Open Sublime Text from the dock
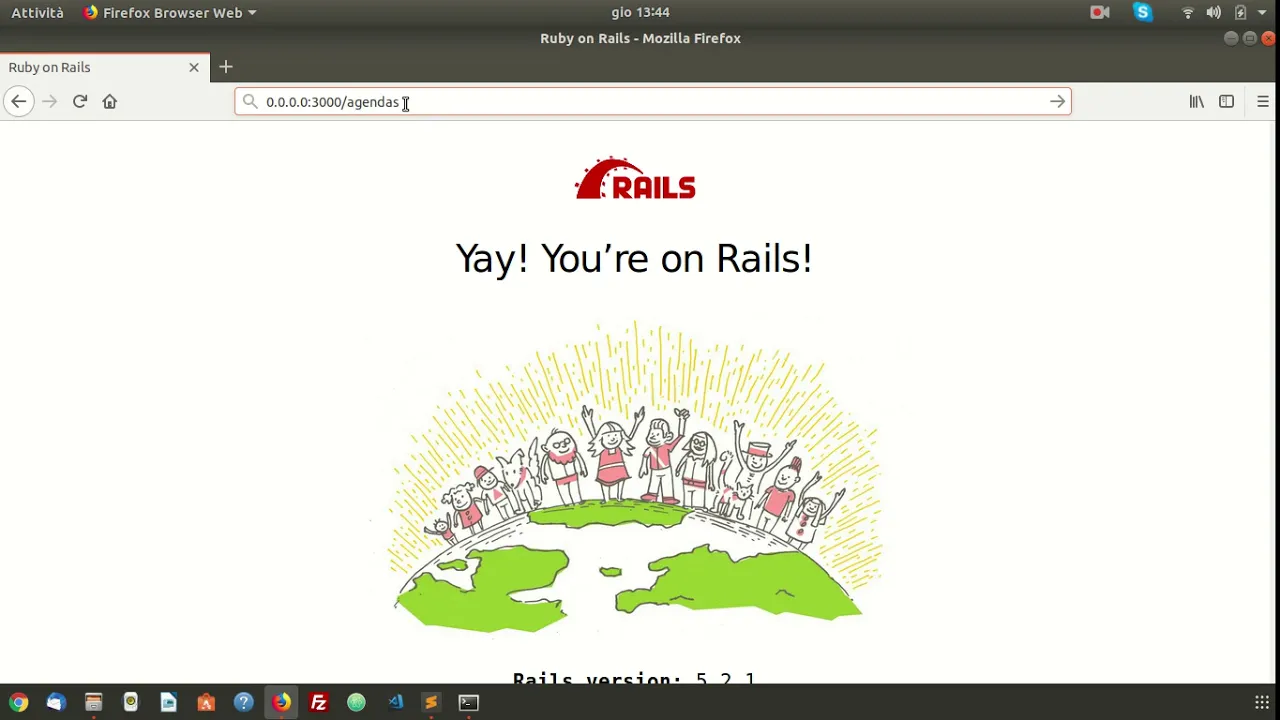The width and height of the screenshot is (1280, 720). tap(431, 702)
